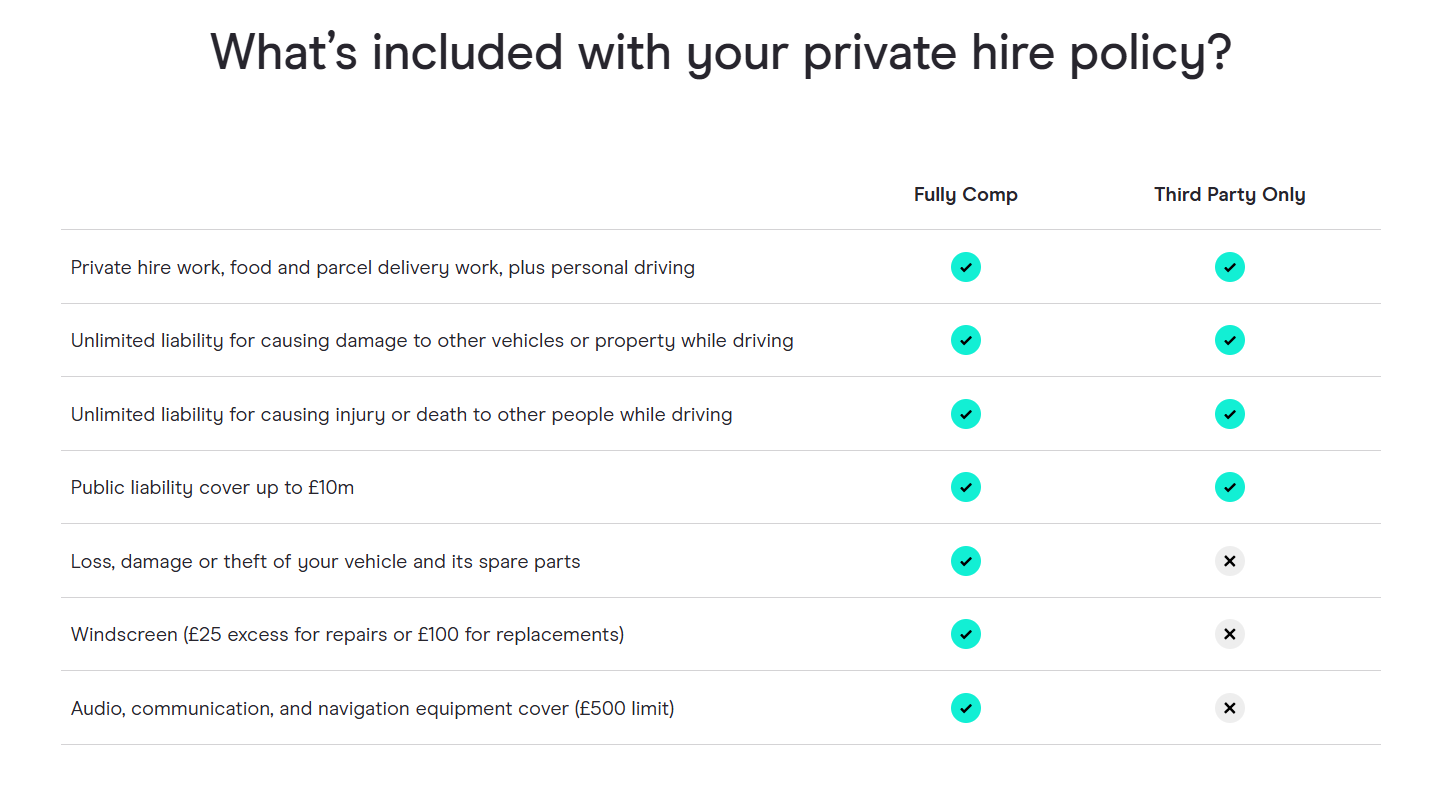1454x787 pixels.
Task: Click the Loss, damage or theft row label
Action: pos(325,562)
